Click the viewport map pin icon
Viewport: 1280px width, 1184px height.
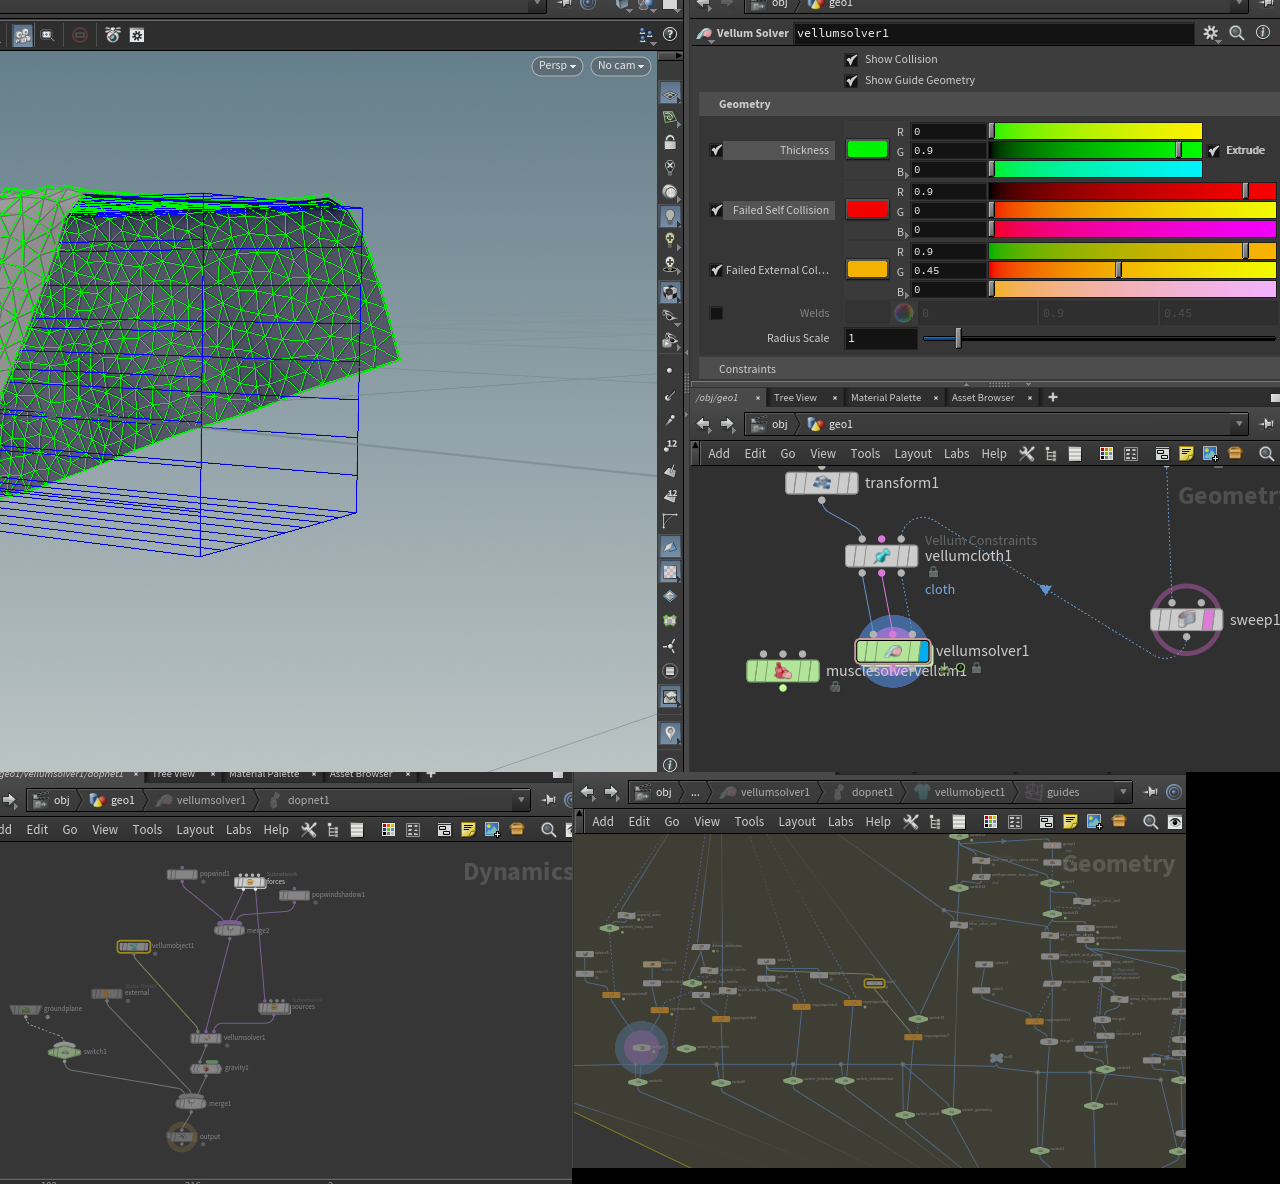click(x=670, y=733)
